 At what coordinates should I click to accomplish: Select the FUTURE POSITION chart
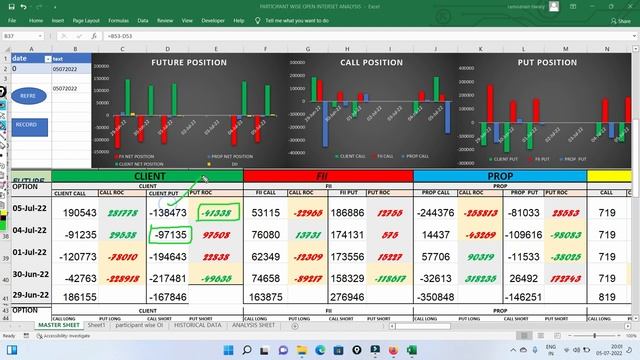[189, 110]
